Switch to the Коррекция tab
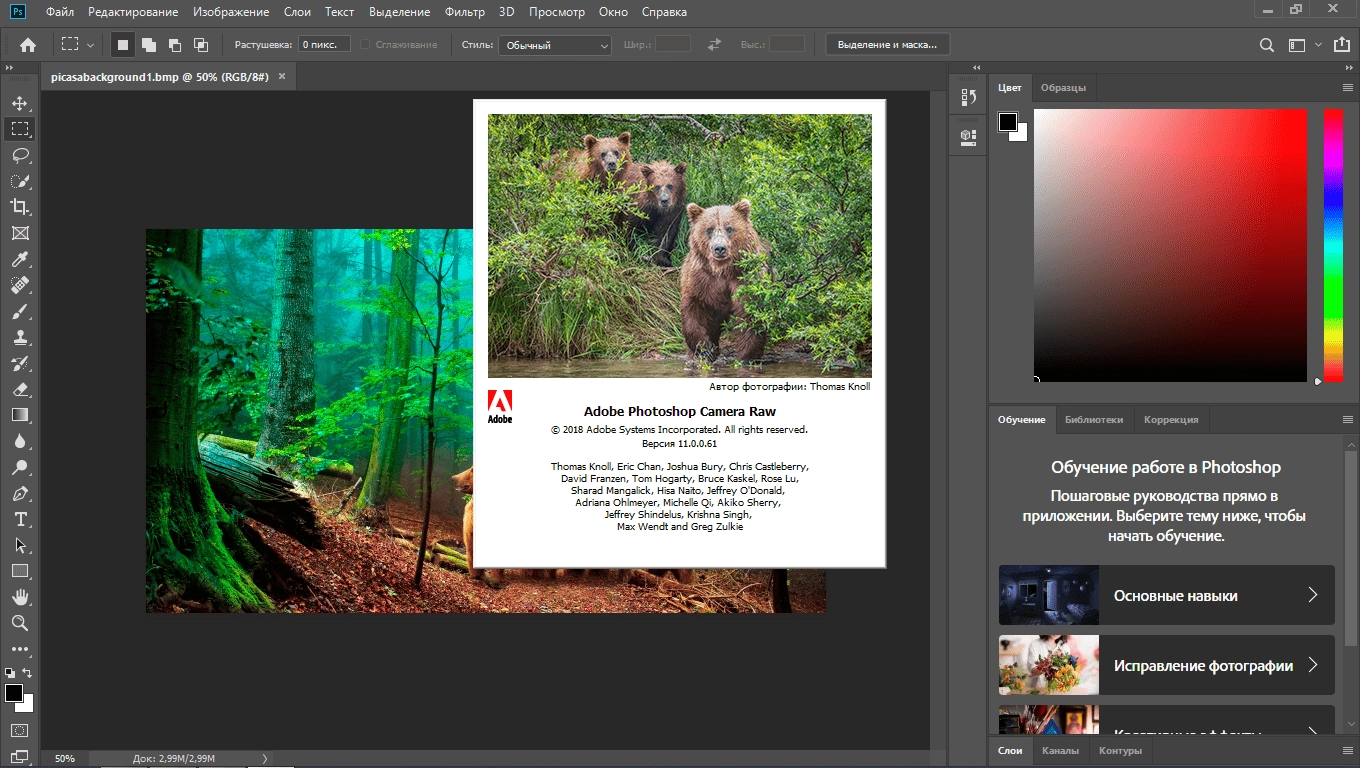1360x768 pixels. tap(1172, 420)
